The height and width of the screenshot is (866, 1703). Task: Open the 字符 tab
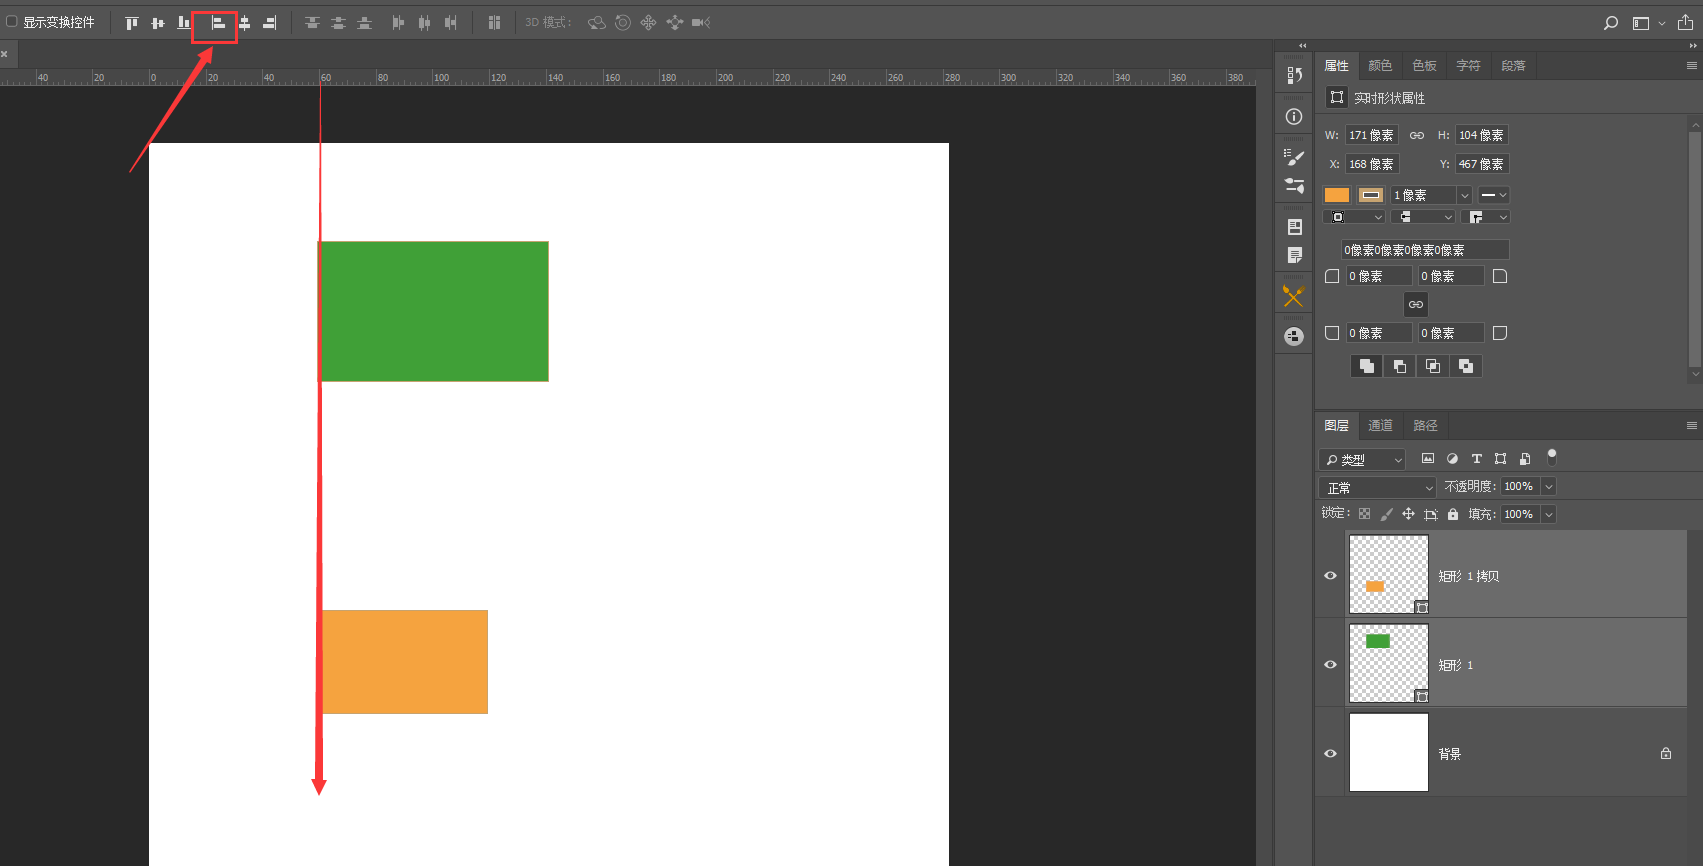[x=1468, y=66]
